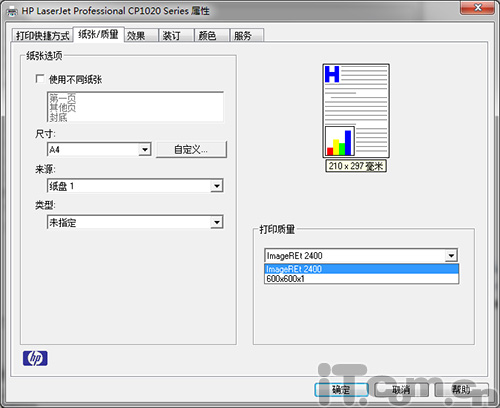The image size is (500, 408).
Task: Click the HP logo icon
Action: click(35, 358)
